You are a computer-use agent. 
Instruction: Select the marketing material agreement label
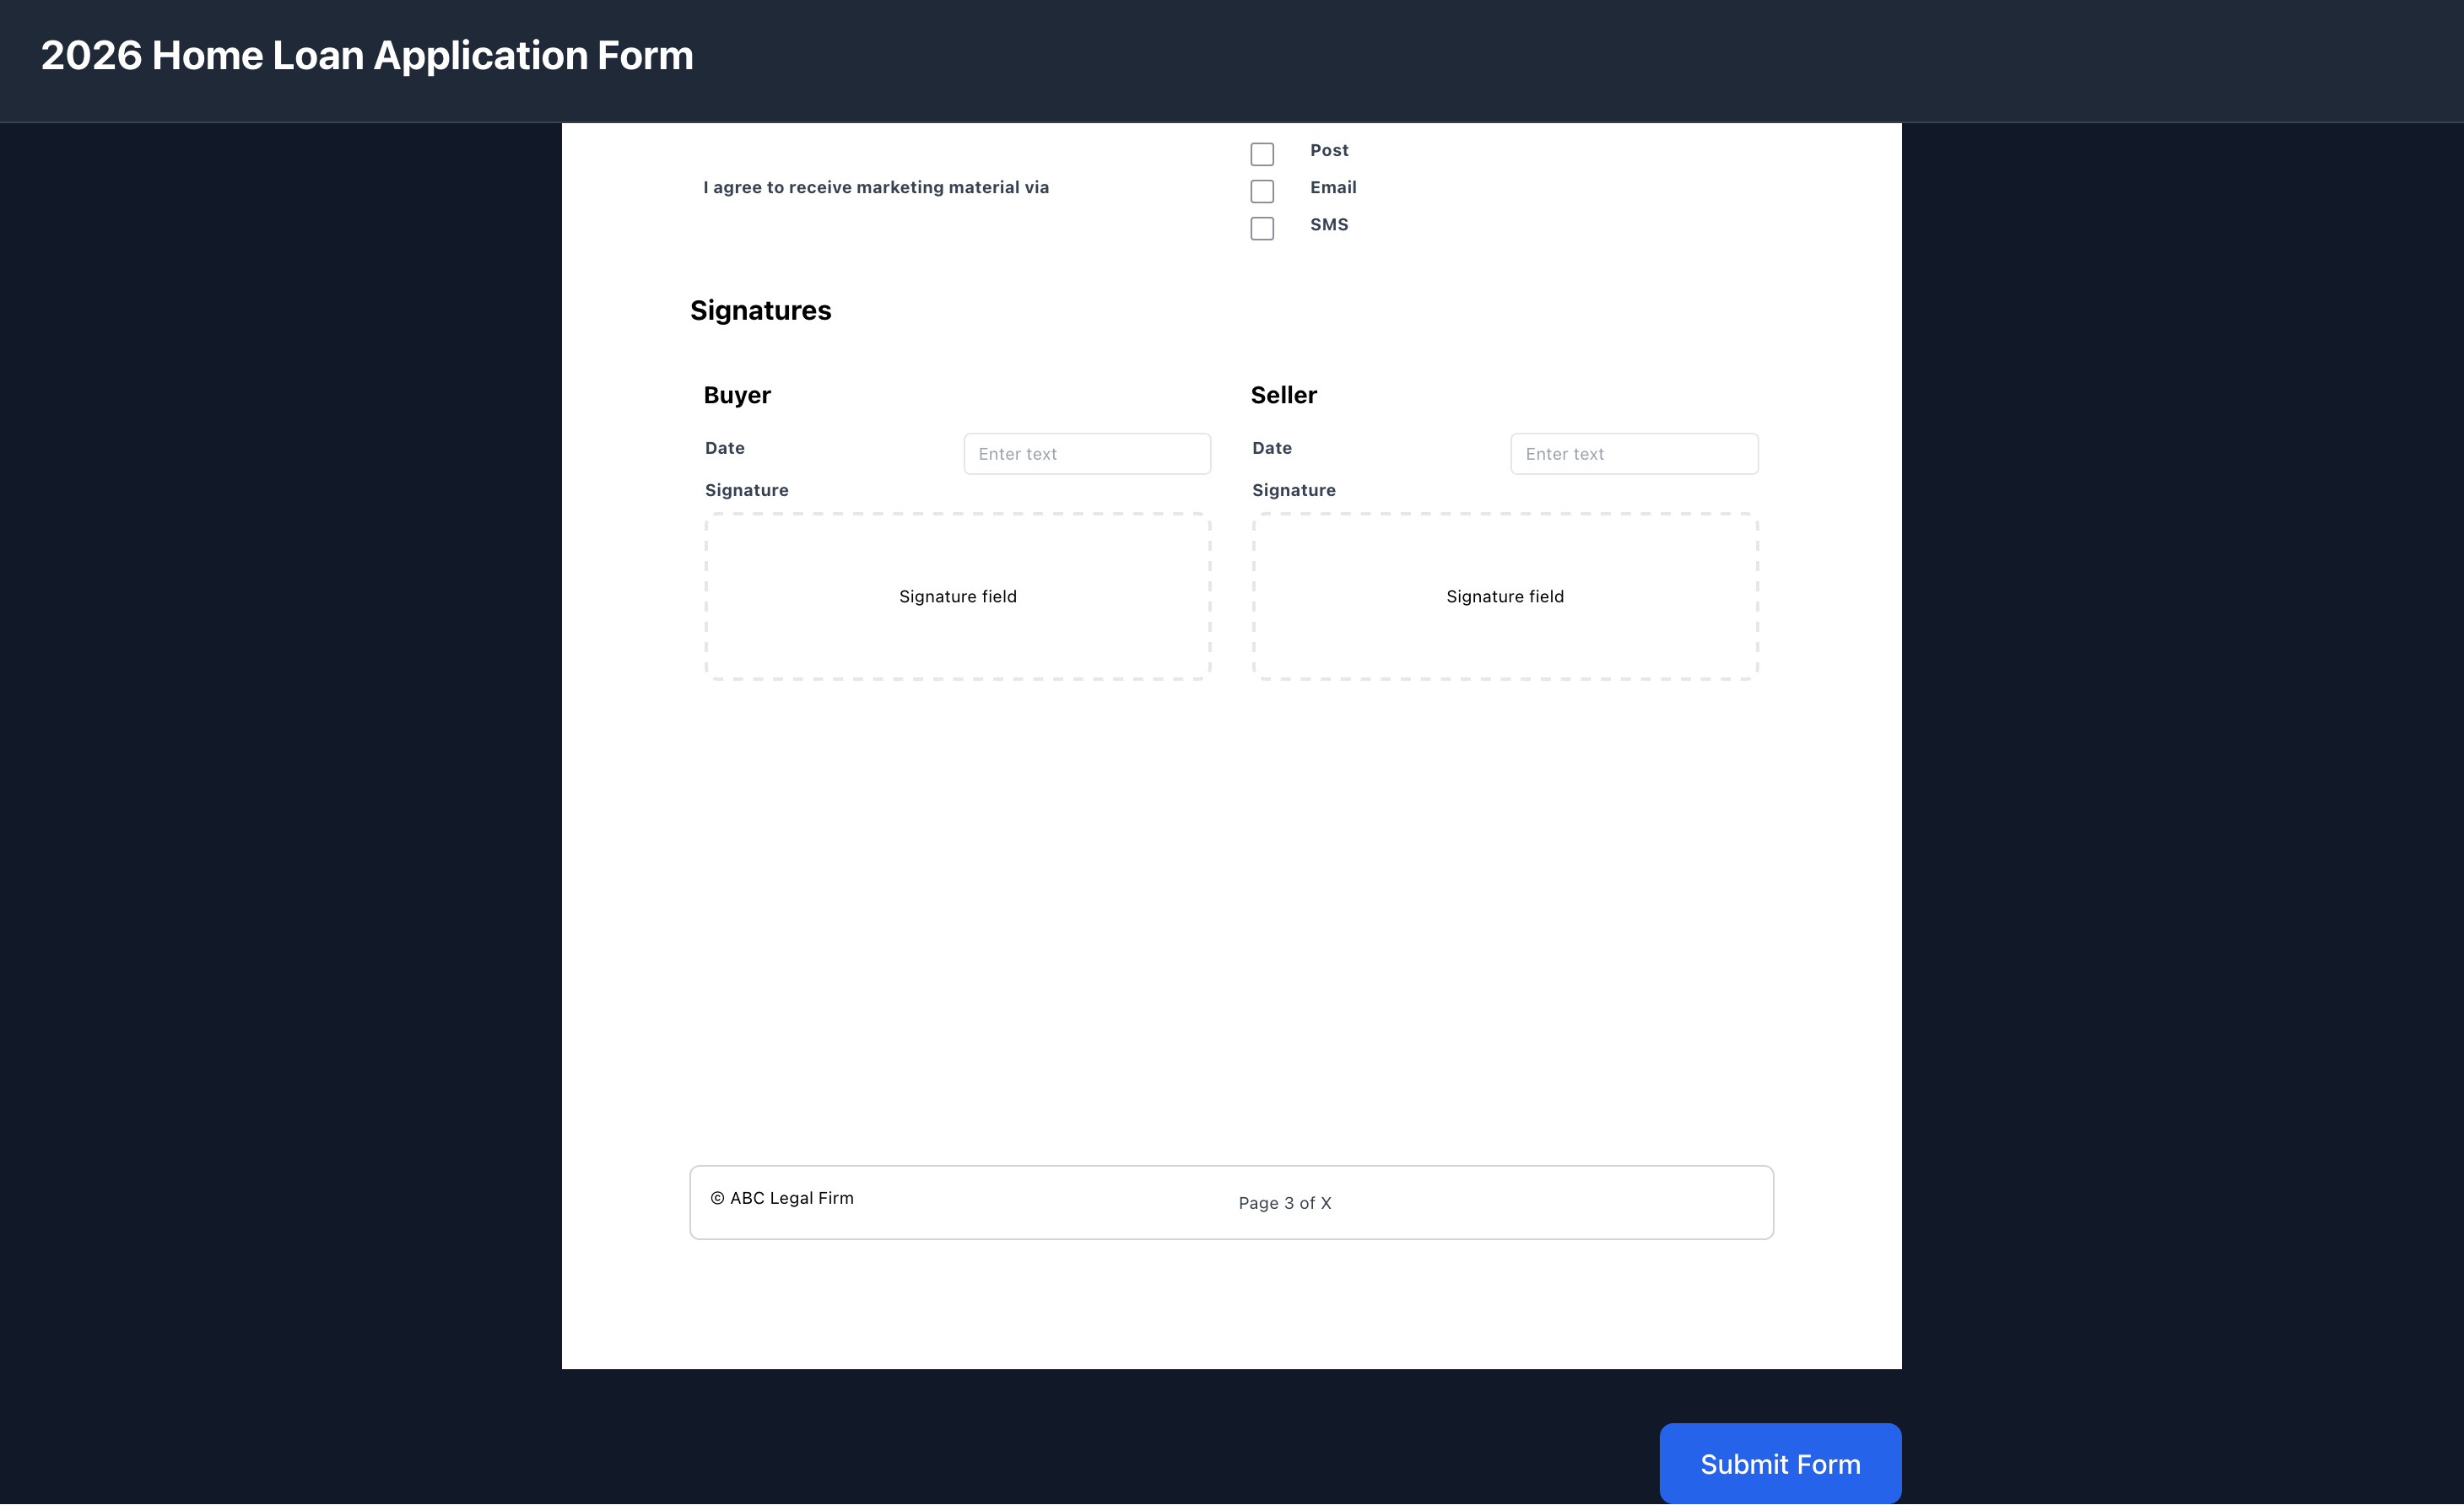[876, 187]
